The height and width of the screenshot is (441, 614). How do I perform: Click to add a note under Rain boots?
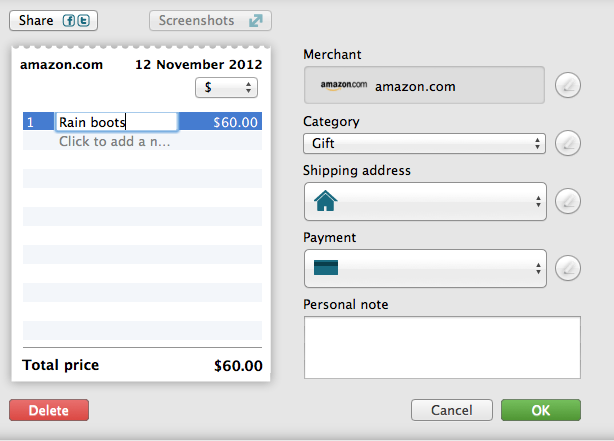[114, 141]
